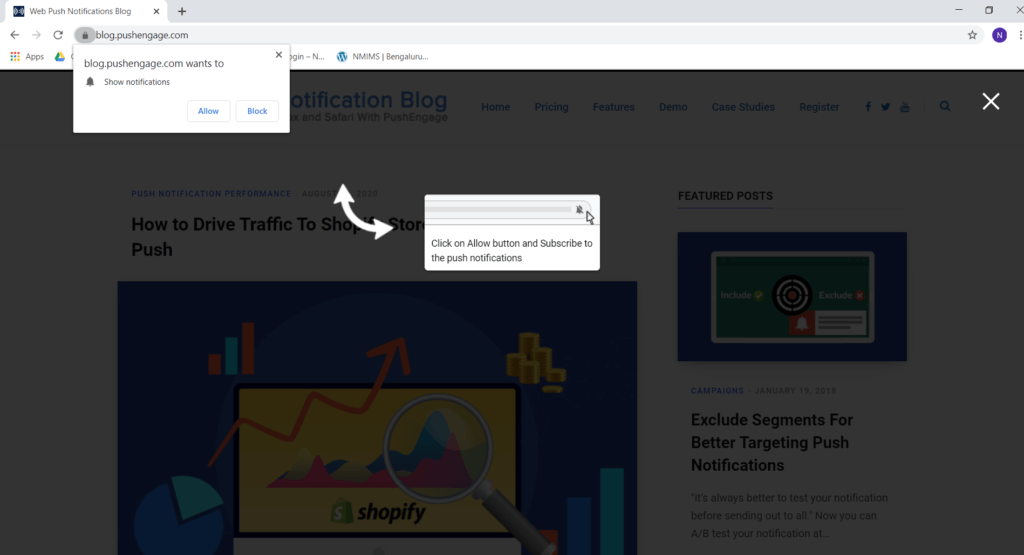The width and height of the screenshot is (1024, 555).
Task: Open a new tab with the plus icon
Action: pyautogui.click(x=182, y=11)
